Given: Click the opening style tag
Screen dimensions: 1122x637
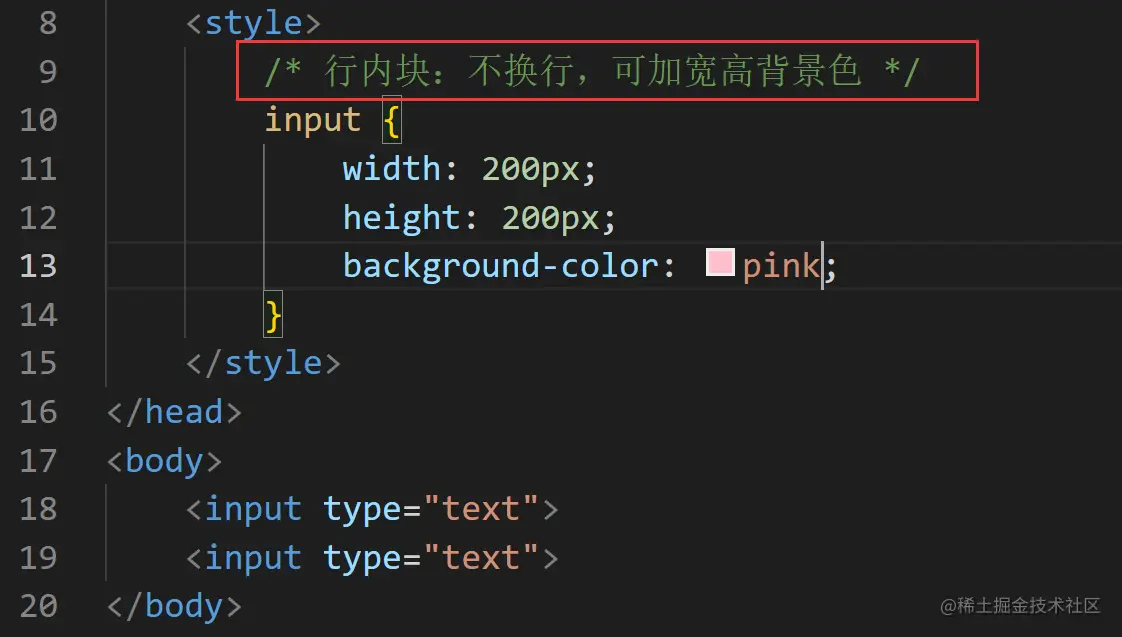Looking at the screenshot, I should pos(253,22).
